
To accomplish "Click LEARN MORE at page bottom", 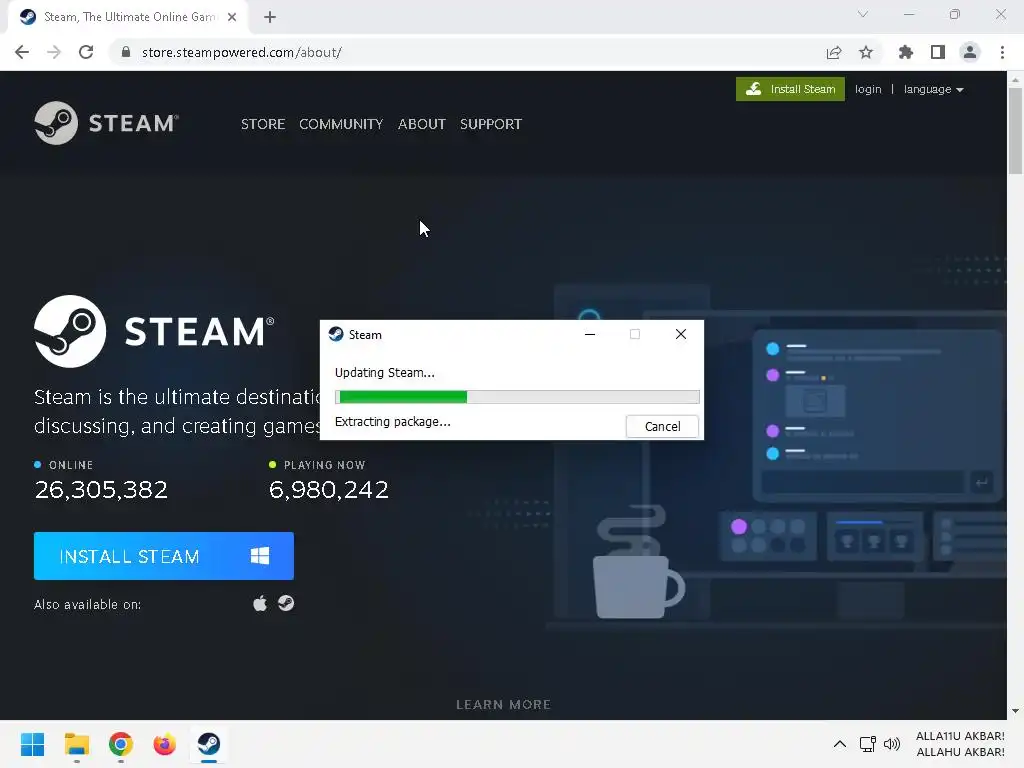I will pyautogui.click(x=504, y=705).
